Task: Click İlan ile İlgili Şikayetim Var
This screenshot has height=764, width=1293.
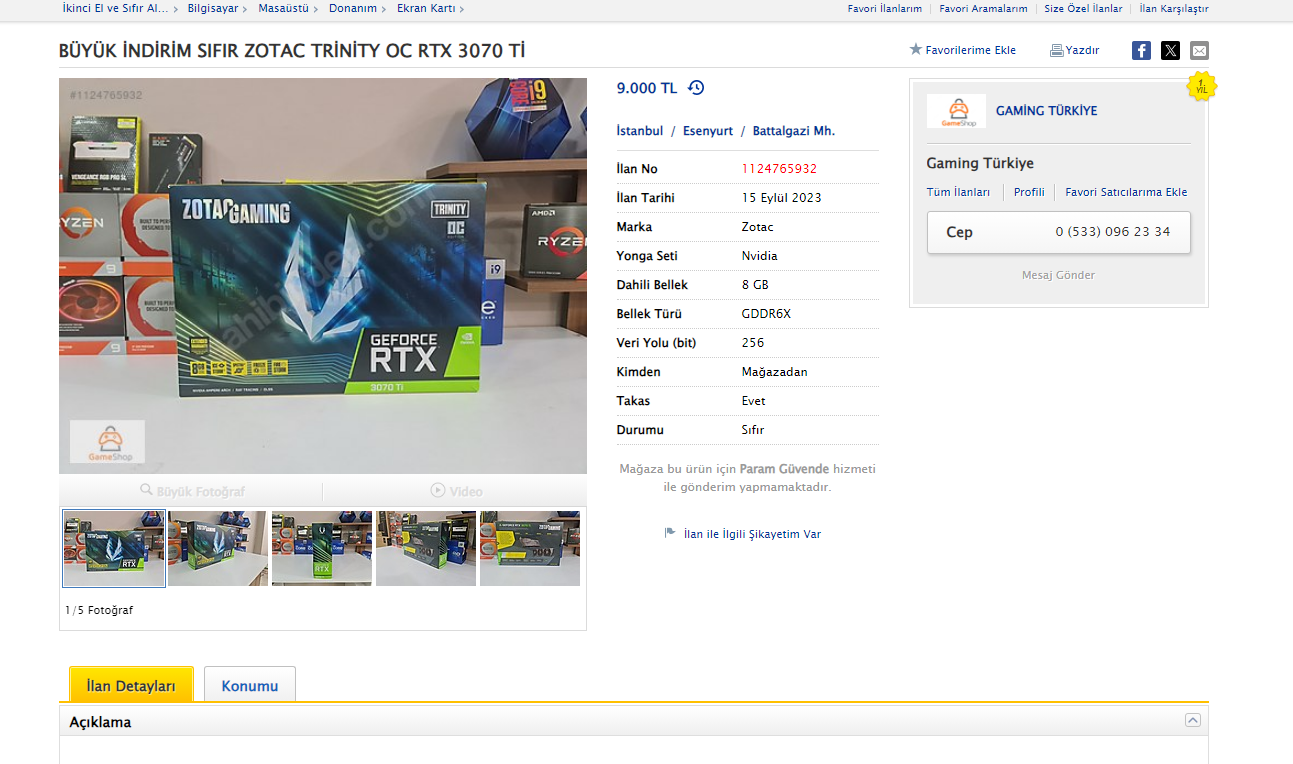Action: coord(752,534)
